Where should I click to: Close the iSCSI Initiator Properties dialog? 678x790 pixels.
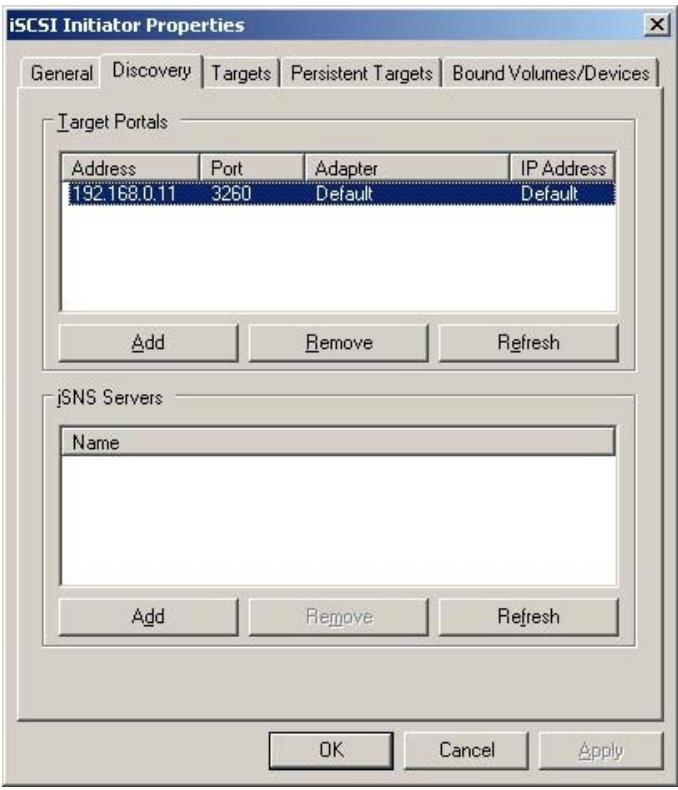click(x=657, y=24)
